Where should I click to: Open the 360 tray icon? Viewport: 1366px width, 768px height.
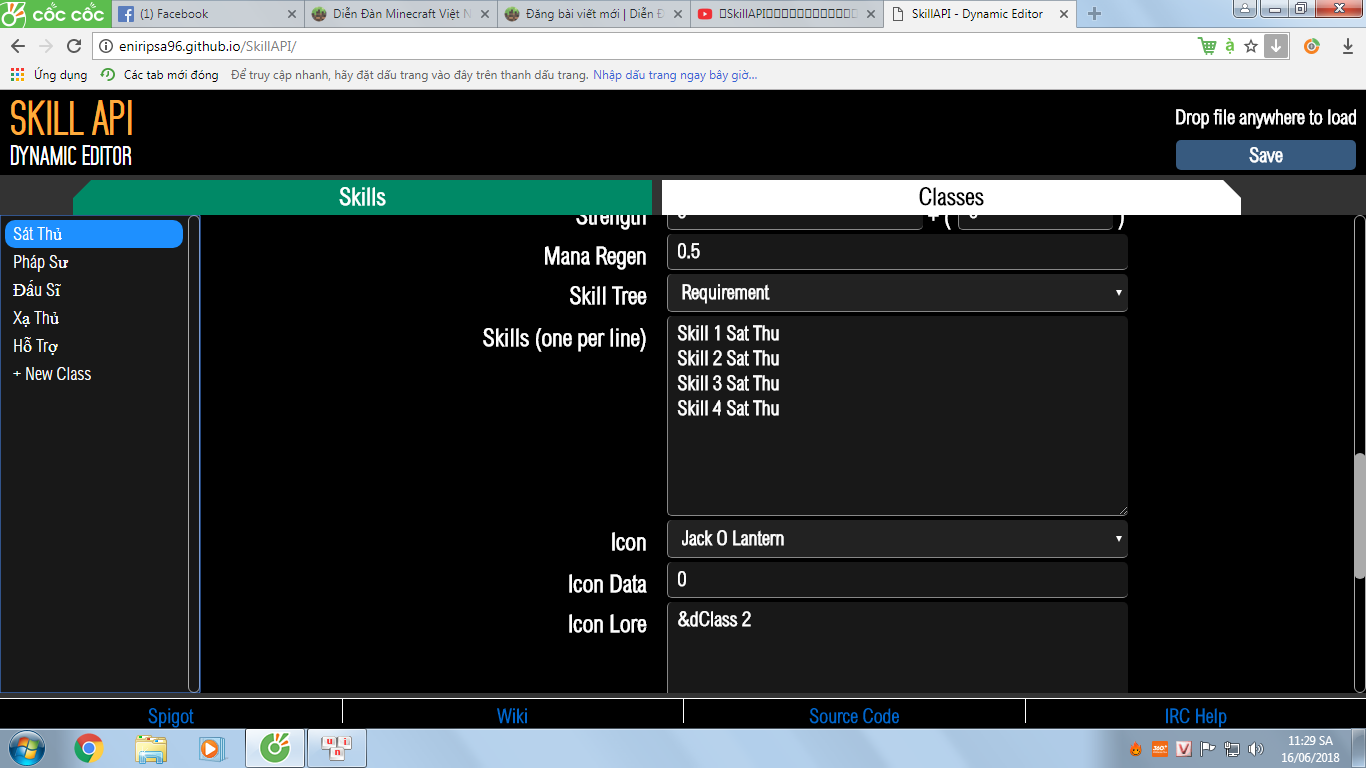1160,749
